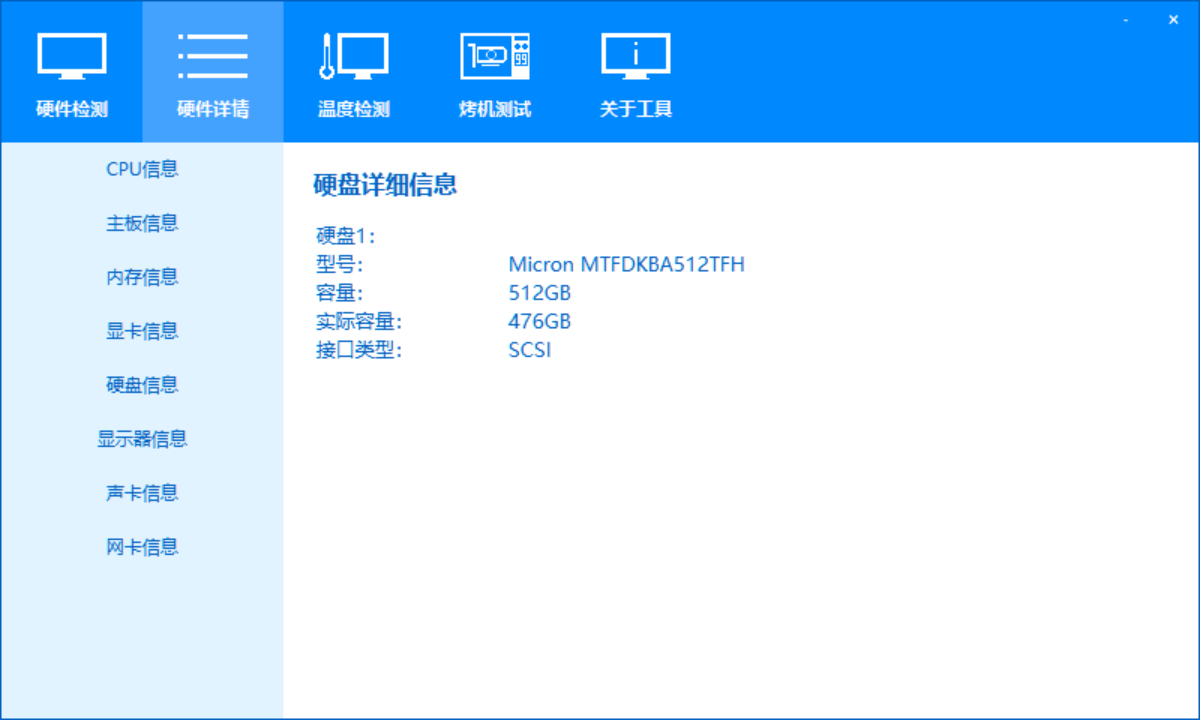Show 内存信息 details
1200x720 pixels.
[x=142, y=277]
